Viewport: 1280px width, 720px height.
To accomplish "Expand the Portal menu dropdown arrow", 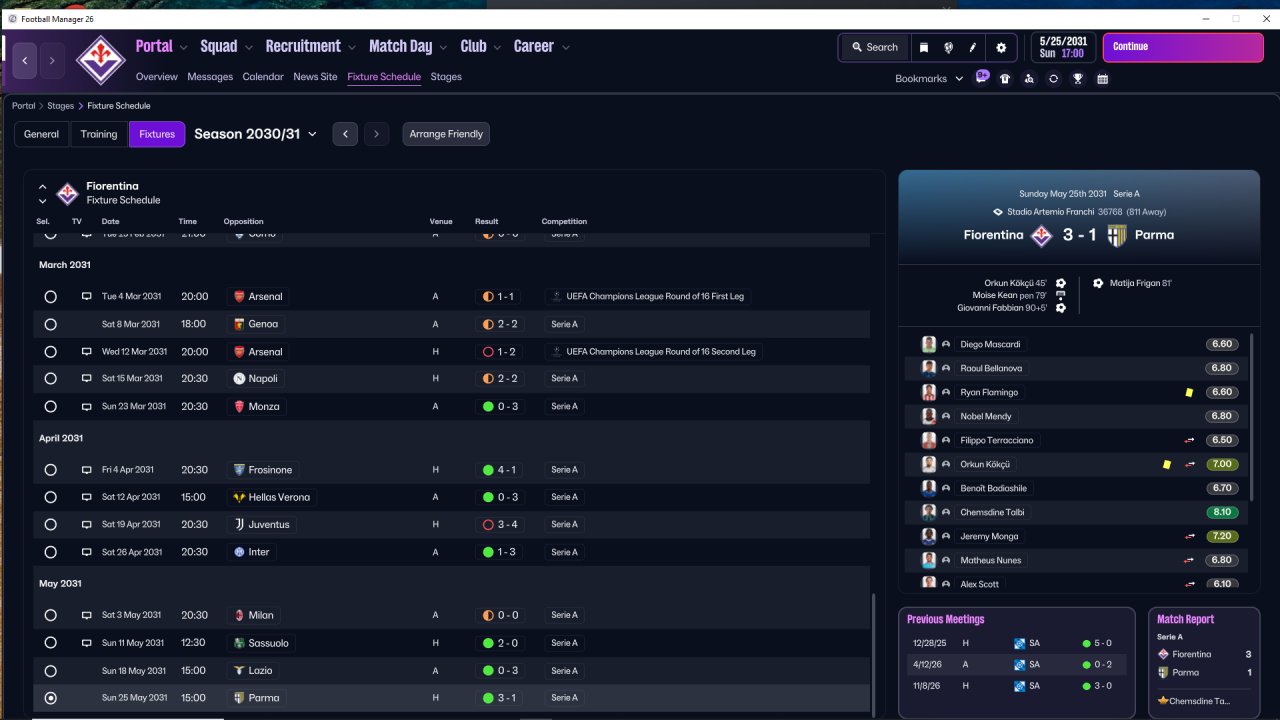I will (x=184, y=47).
